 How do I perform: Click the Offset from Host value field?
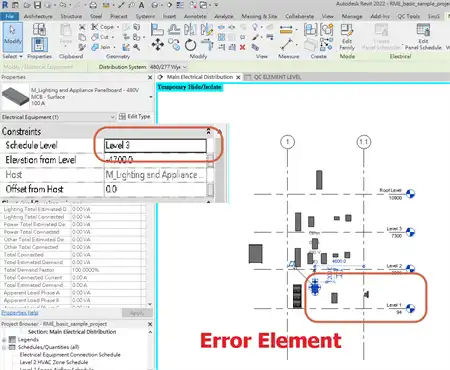155,189
